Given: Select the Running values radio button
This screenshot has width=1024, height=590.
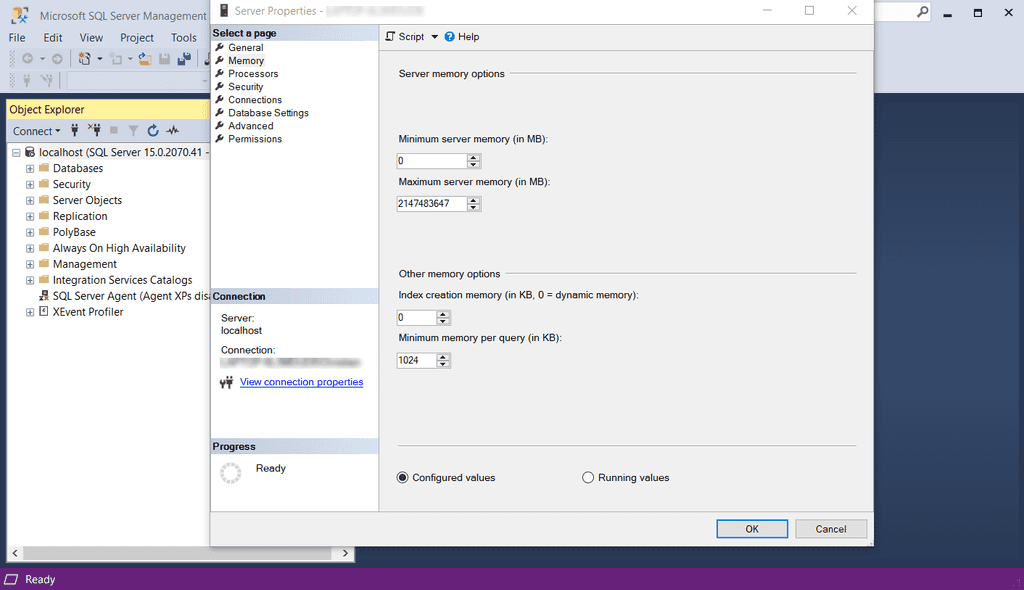Looking at the screenshot, I should [x=588, y=477].
